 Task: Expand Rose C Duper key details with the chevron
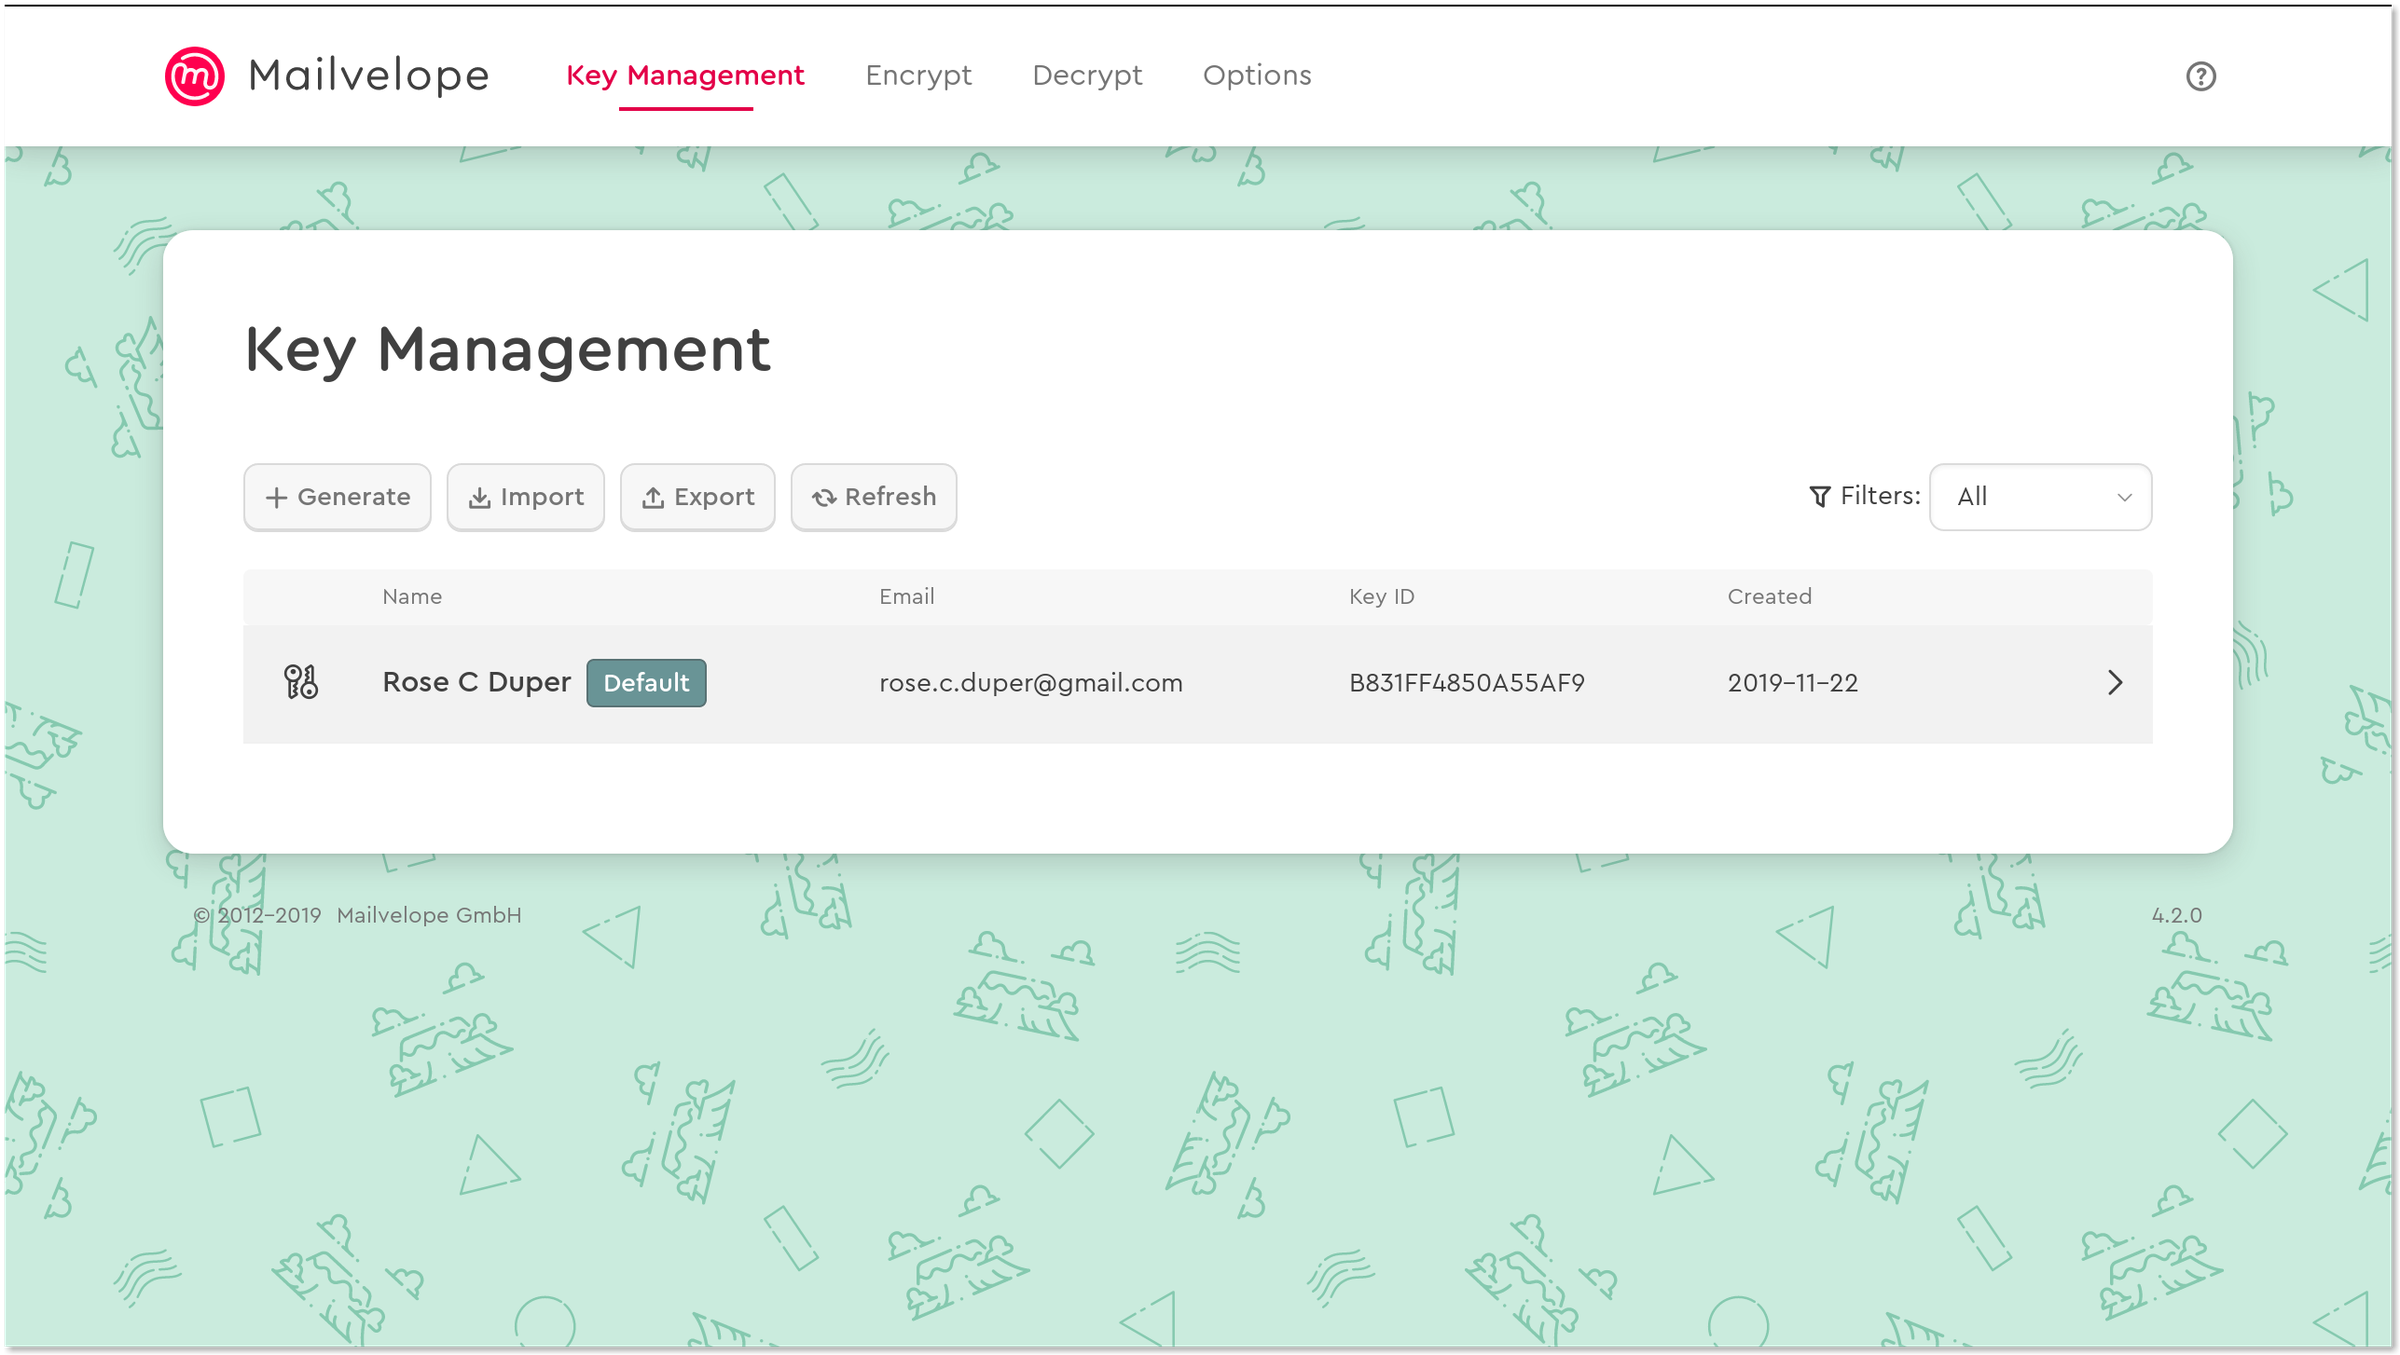pos(2116,683)
